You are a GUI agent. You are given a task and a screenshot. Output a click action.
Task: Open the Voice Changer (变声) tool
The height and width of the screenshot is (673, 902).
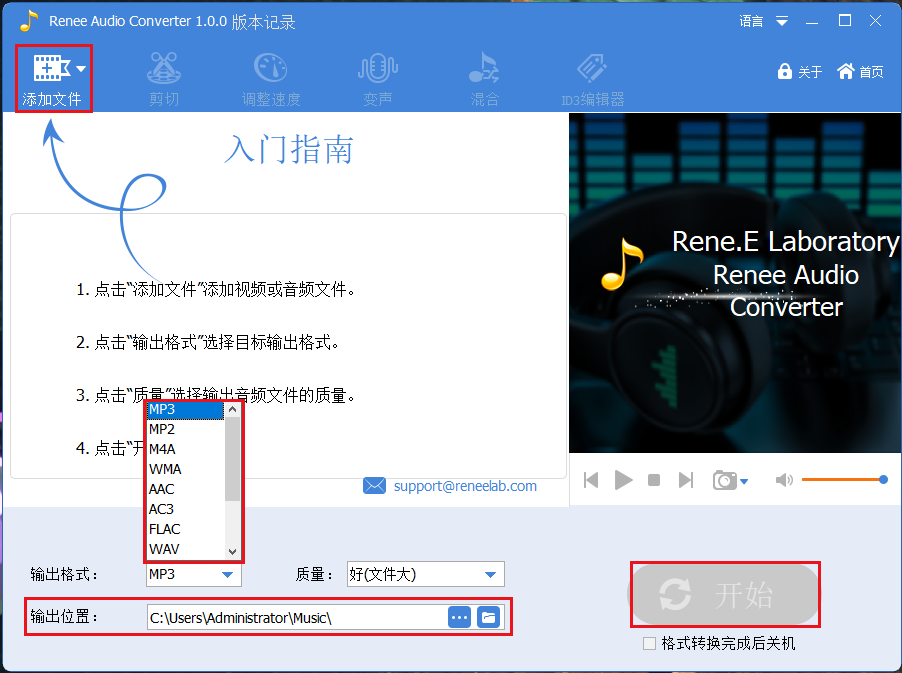[x=377, y=79]
